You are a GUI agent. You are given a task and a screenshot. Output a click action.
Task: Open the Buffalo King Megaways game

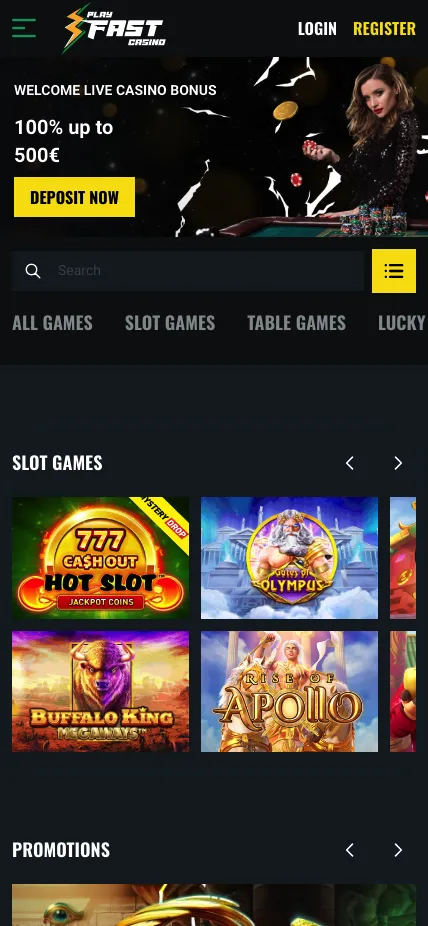click(x=100, y=692)
